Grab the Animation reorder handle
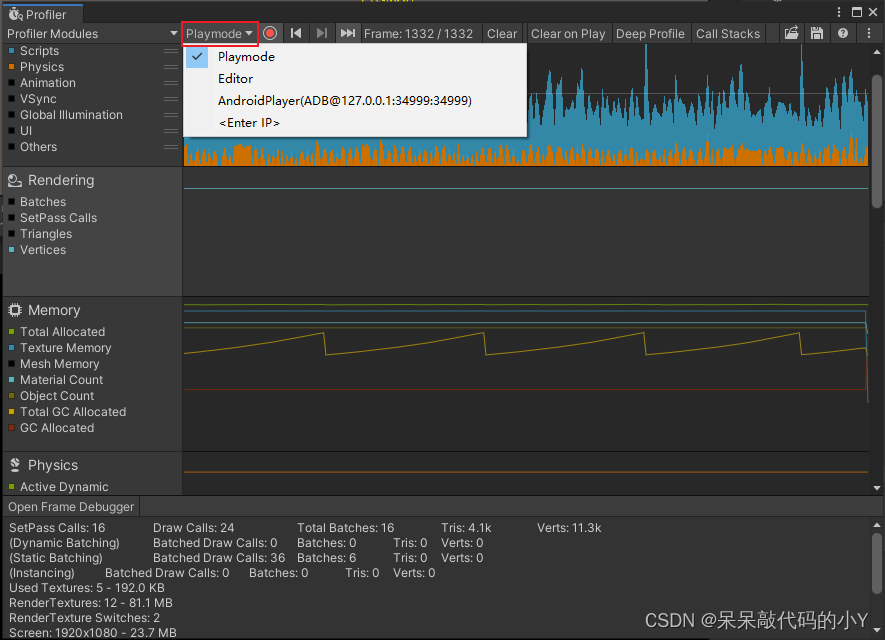885x640 pixels. [x=170, y=82]
